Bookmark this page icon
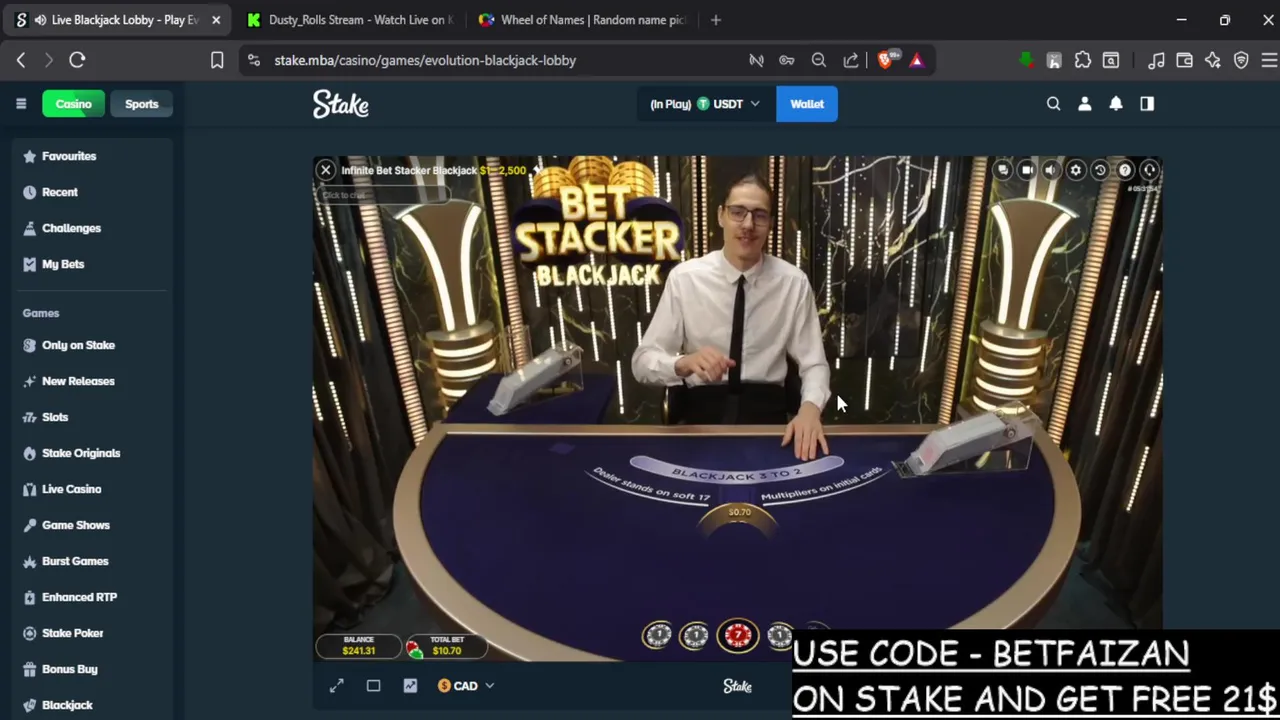The height and width of the screenshot is (720, 1280). click(x=217, y=60)
